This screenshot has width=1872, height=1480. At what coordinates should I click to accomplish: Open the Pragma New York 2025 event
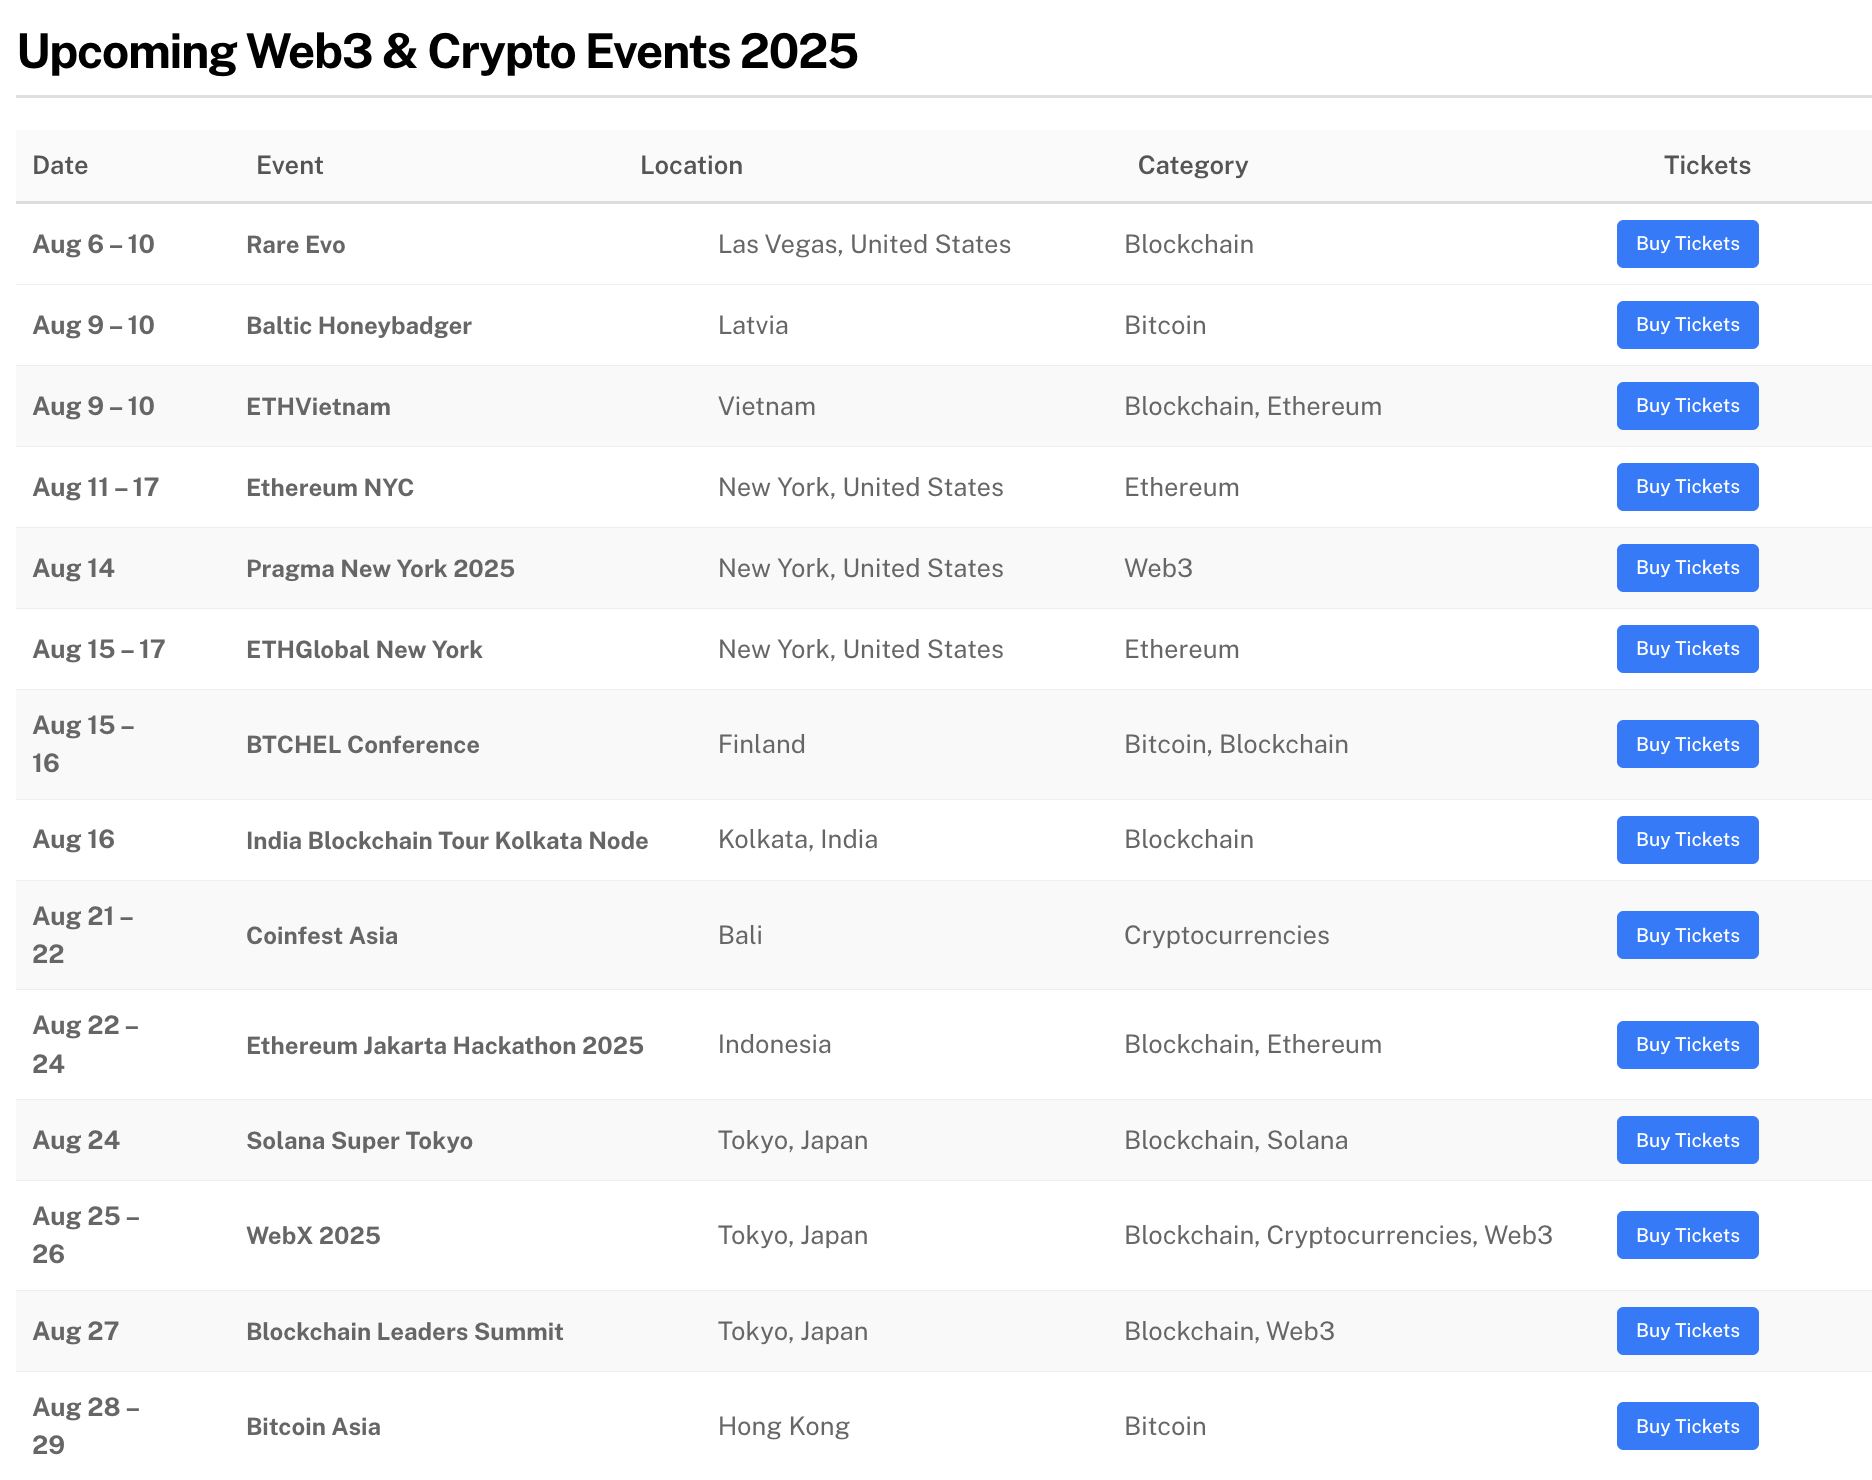pyautogui.click(x=380, y=569)
